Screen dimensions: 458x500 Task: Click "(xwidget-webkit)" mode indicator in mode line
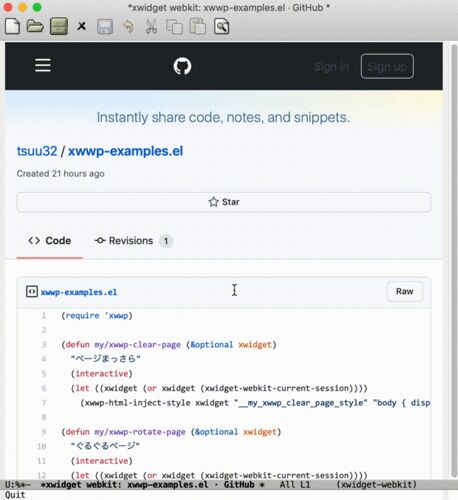[376, 485]
